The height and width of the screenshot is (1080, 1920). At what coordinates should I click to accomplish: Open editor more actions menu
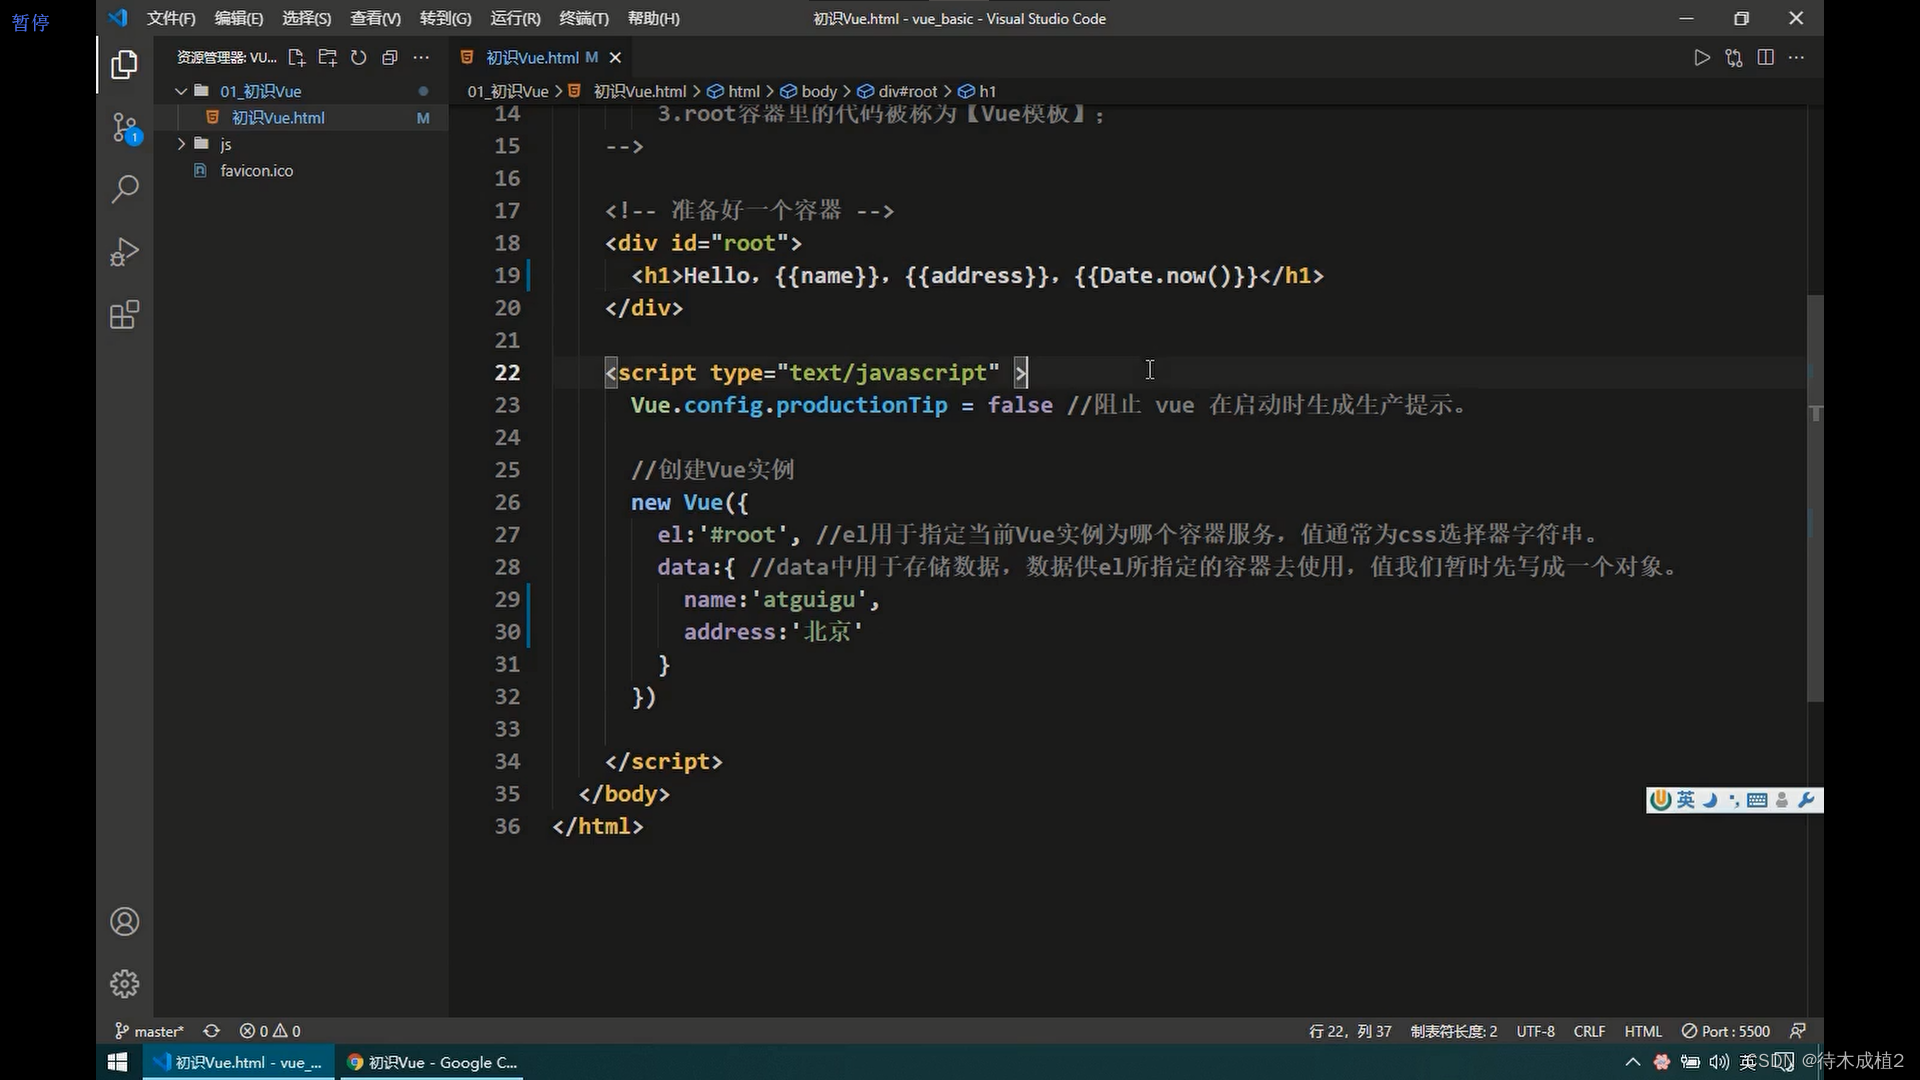(x=1797, y=58)
